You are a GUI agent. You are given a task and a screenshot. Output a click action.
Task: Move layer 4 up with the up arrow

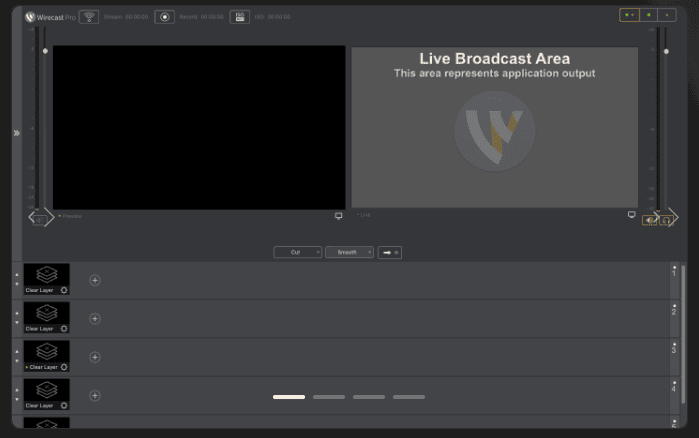coord(17,390)
